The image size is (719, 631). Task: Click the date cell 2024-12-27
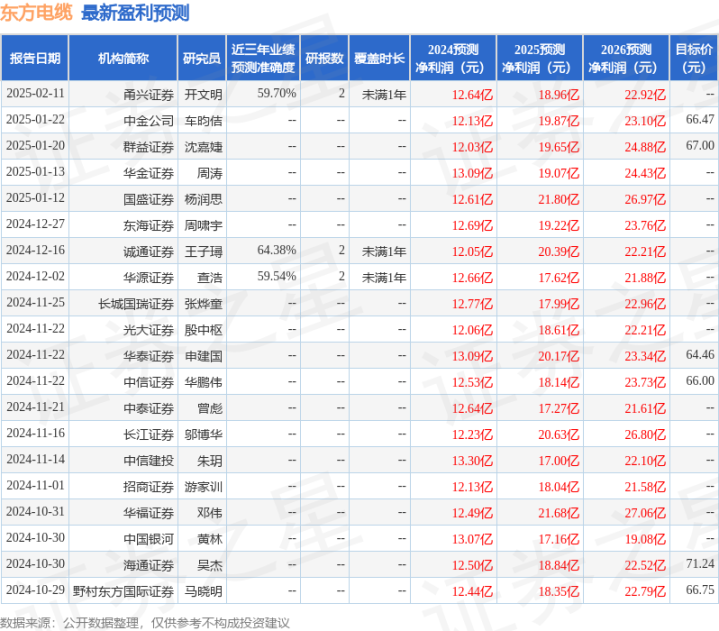pos(35,224)
